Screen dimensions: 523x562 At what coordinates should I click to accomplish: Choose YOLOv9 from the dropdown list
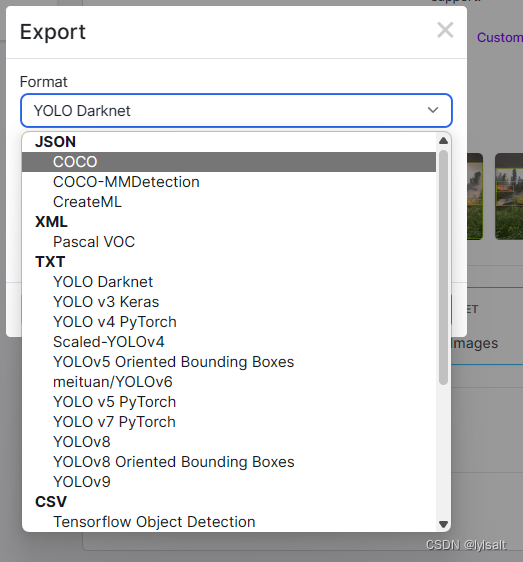(229, 482)
